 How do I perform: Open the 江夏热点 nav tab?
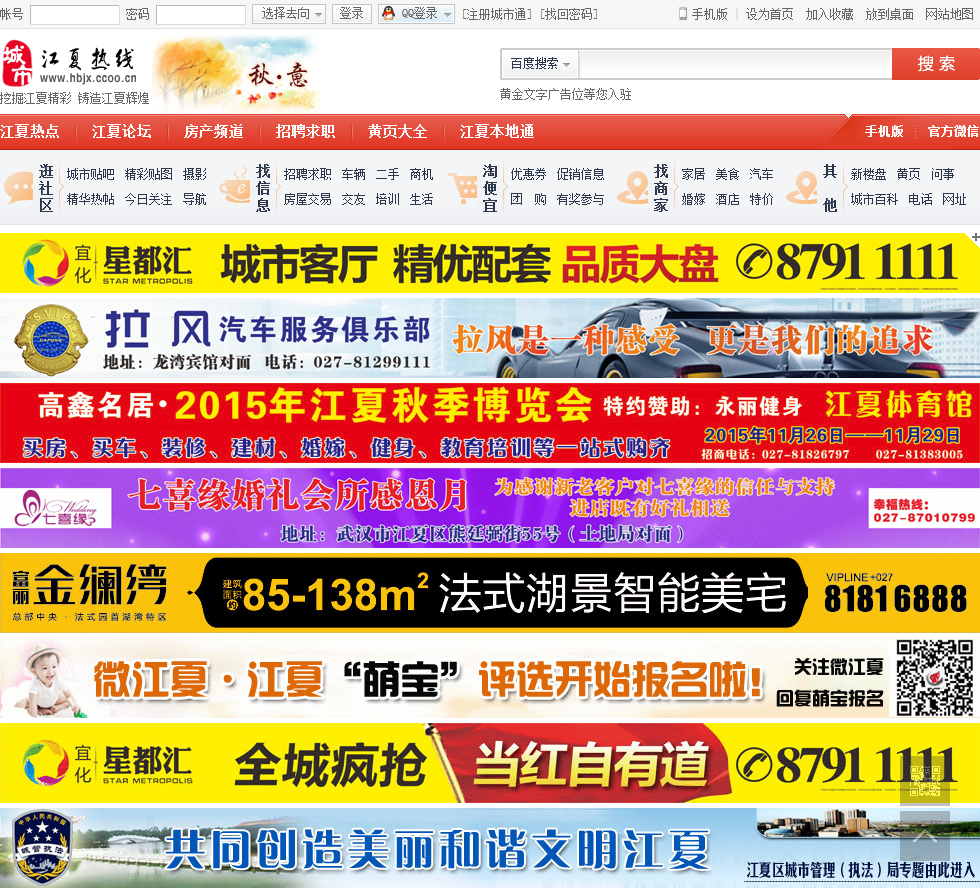[x=30, y=131]
